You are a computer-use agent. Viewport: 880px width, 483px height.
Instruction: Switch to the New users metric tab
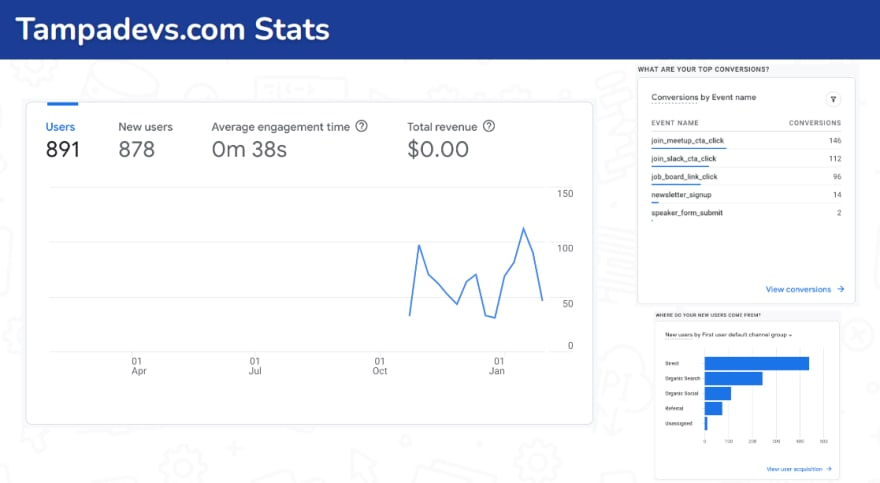coord(145,139)
